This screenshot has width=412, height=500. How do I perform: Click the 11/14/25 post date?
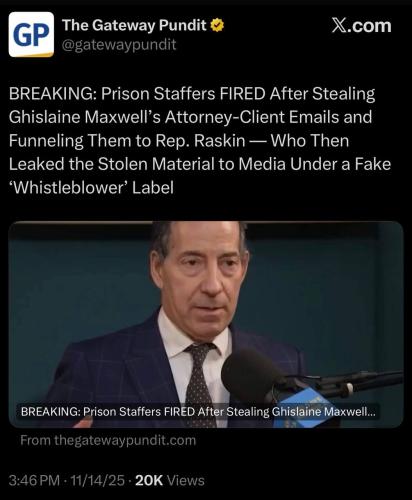(96, 481)
